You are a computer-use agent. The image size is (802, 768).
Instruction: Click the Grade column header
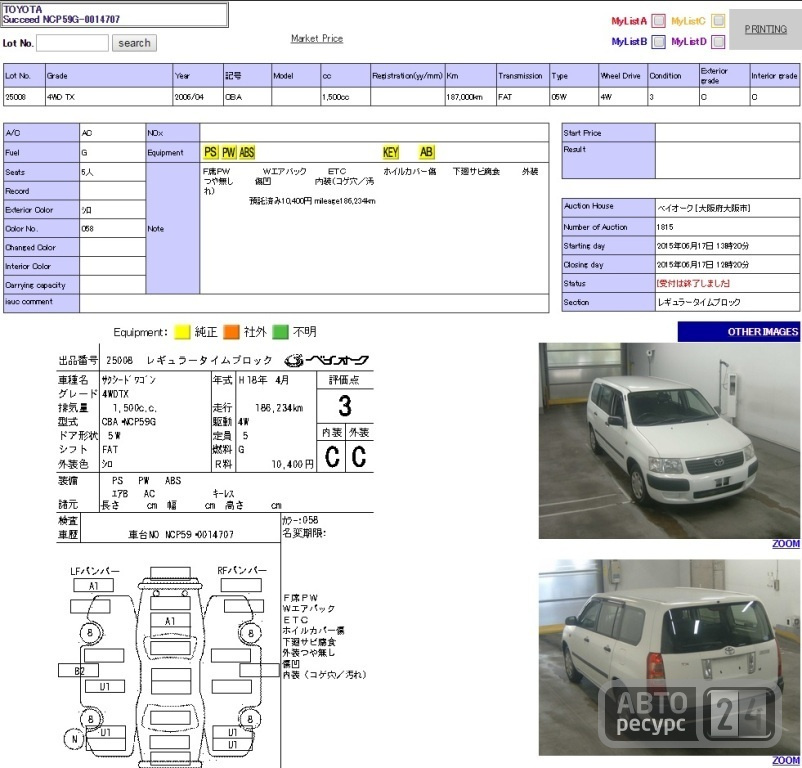click(x=109, y=76)
